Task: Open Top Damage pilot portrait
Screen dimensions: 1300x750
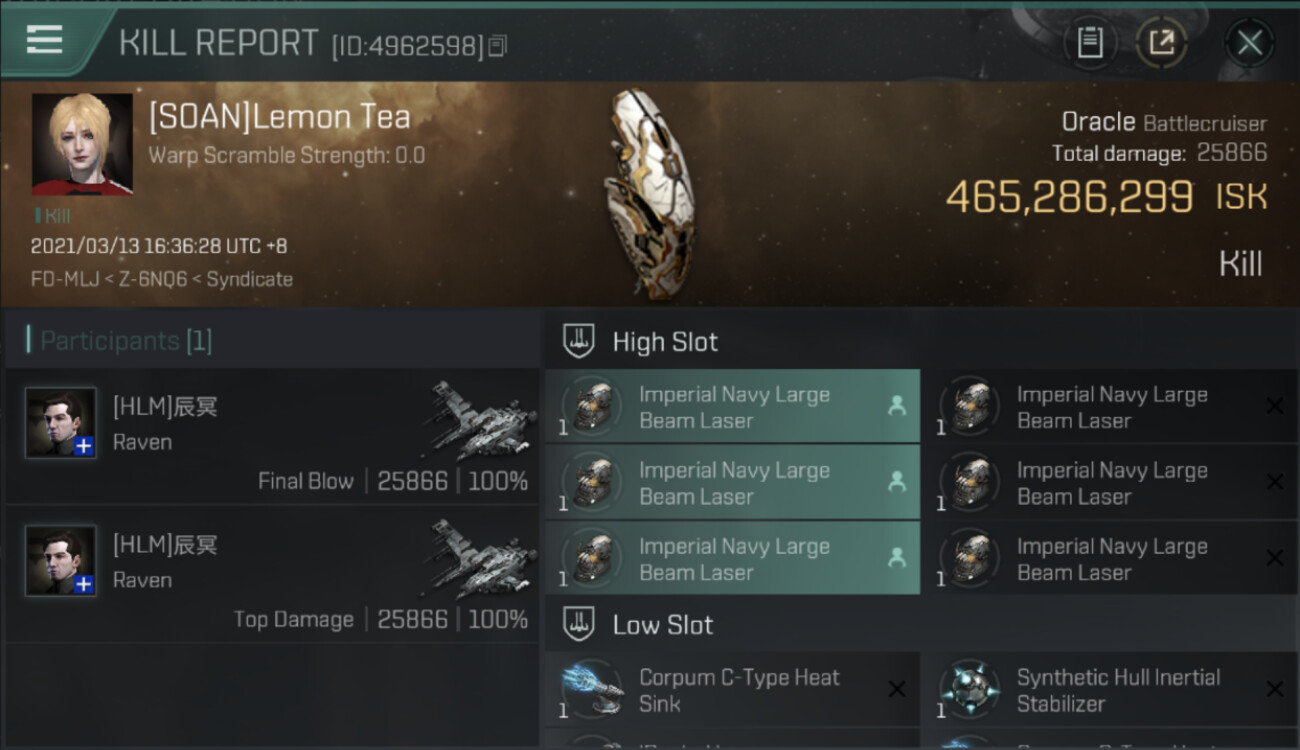Action: (x=61, y=560)
